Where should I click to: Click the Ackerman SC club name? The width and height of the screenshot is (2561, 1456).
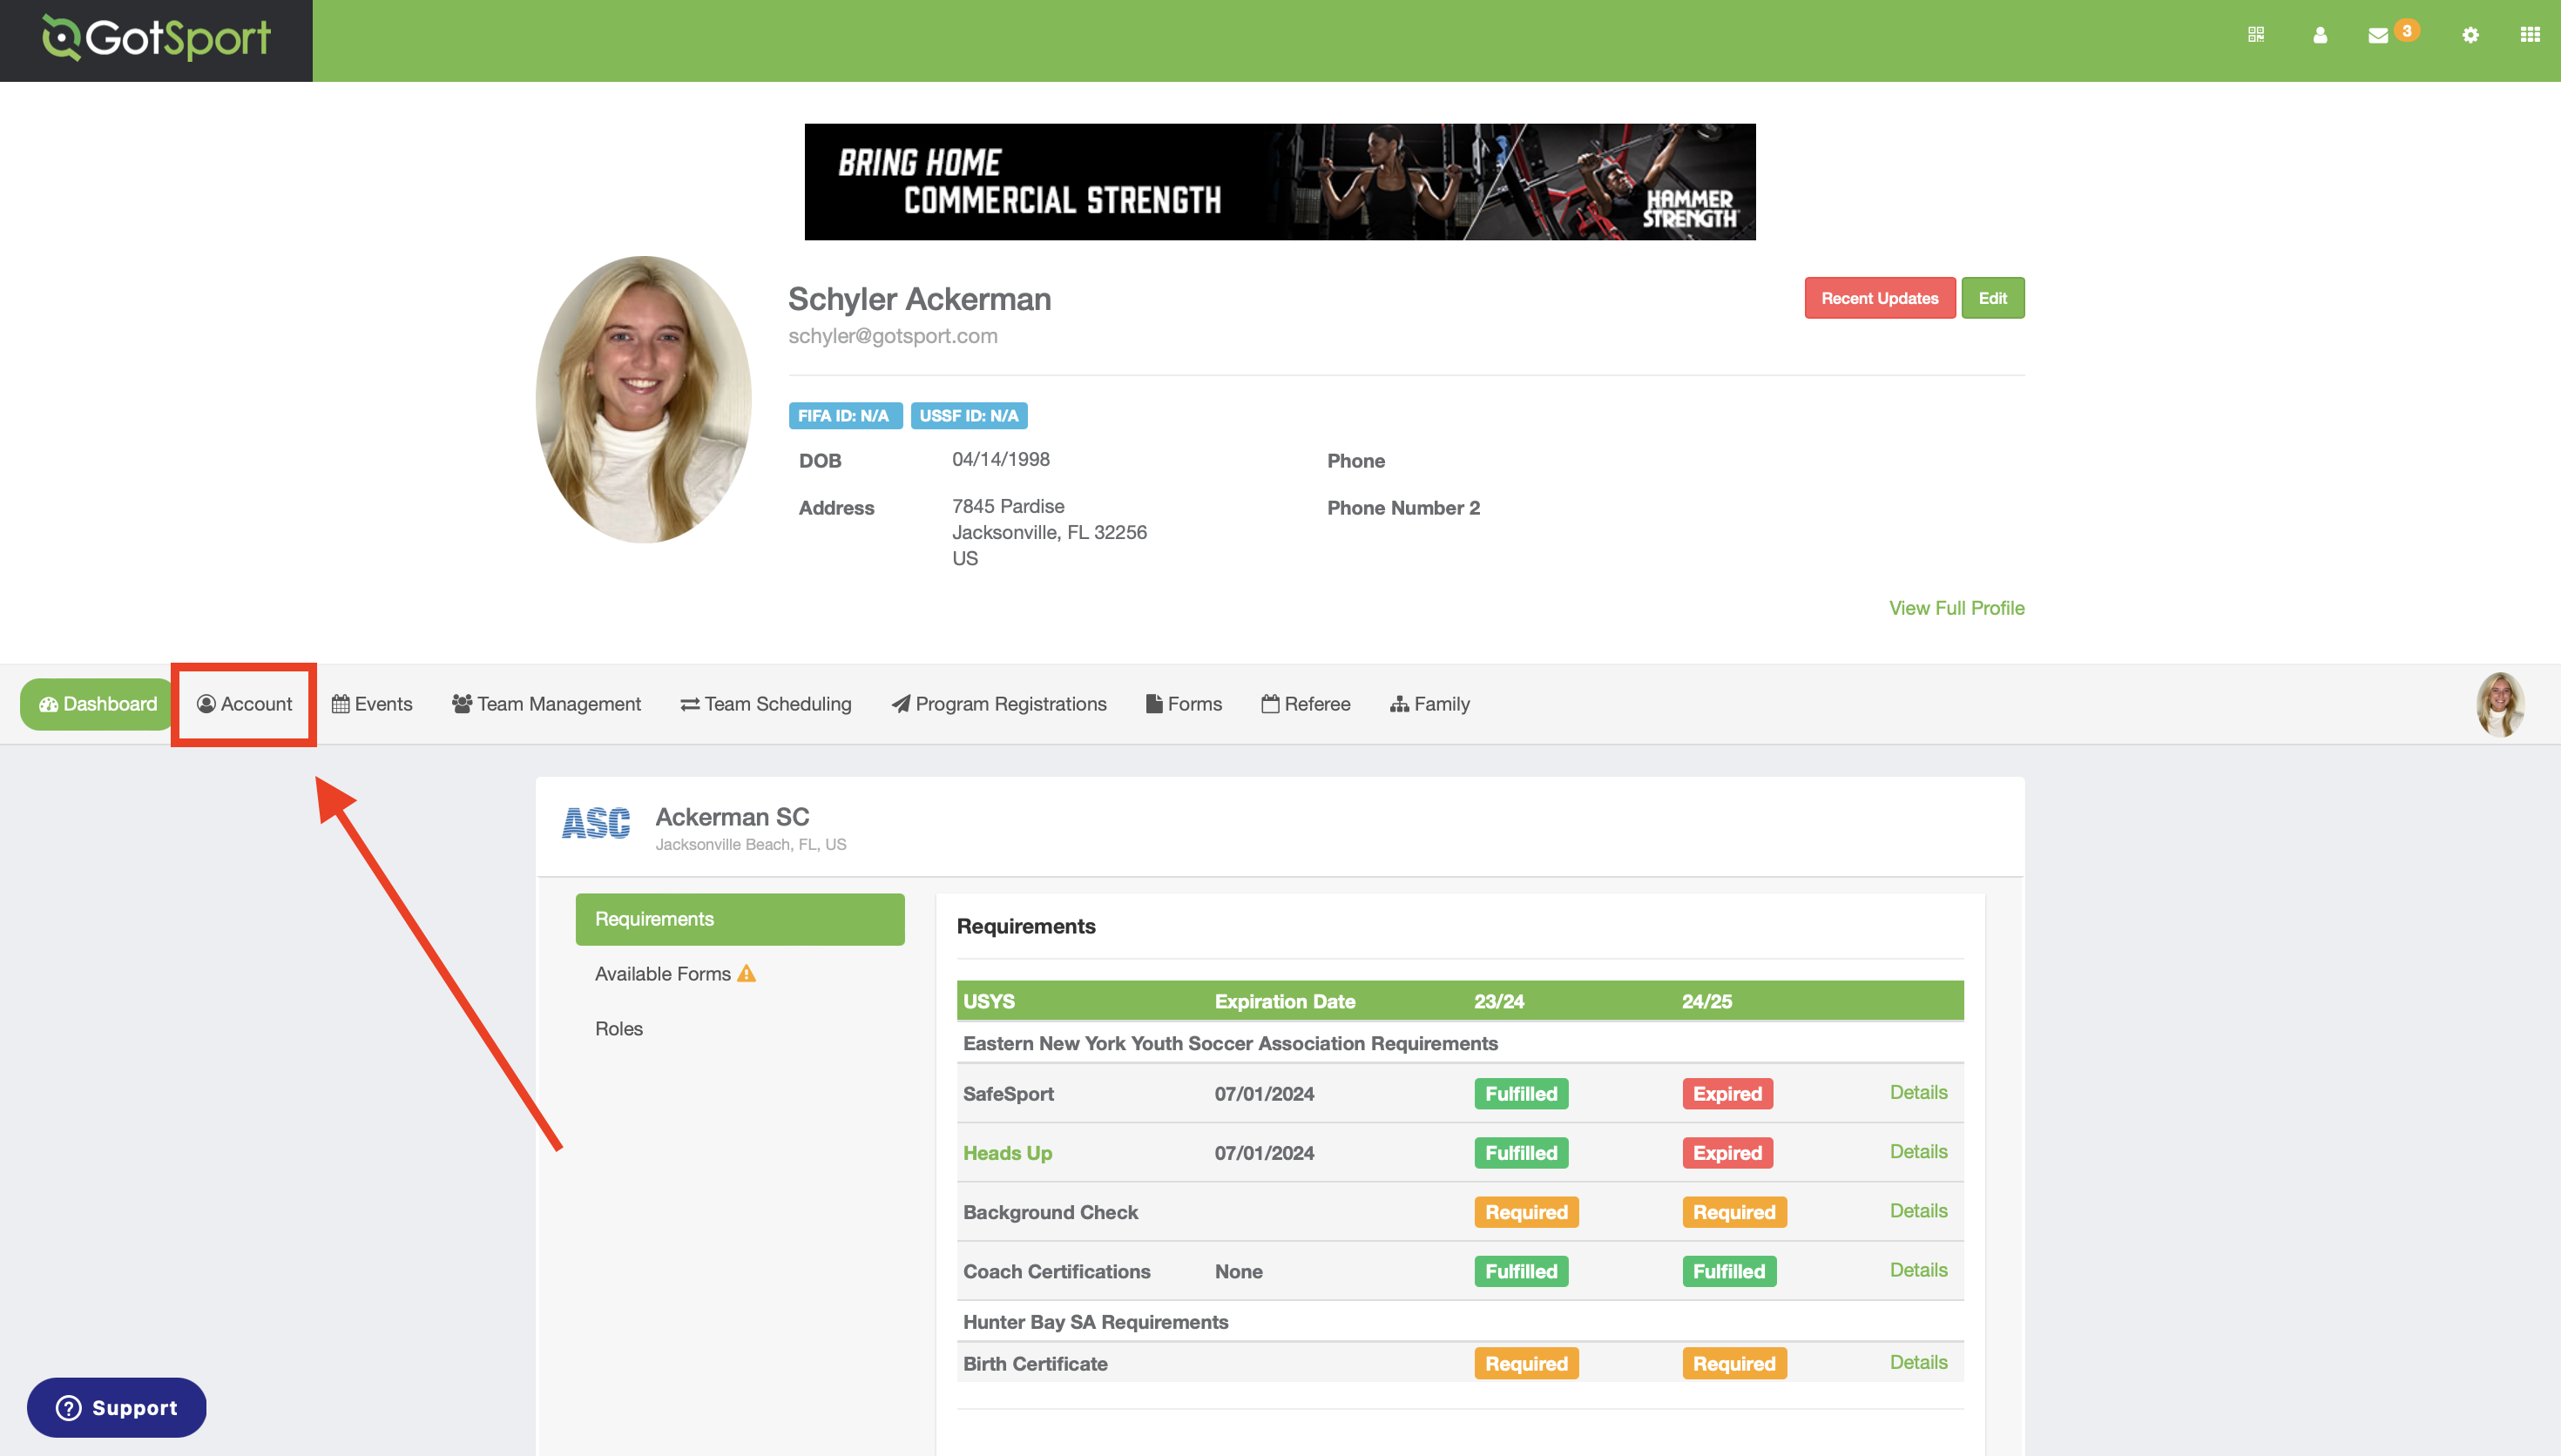click(x=732, y=817)
